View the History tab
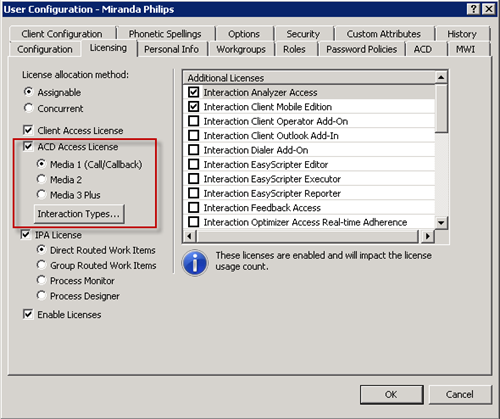The width and height of the screenshot is (500, 419). (462, 34)
